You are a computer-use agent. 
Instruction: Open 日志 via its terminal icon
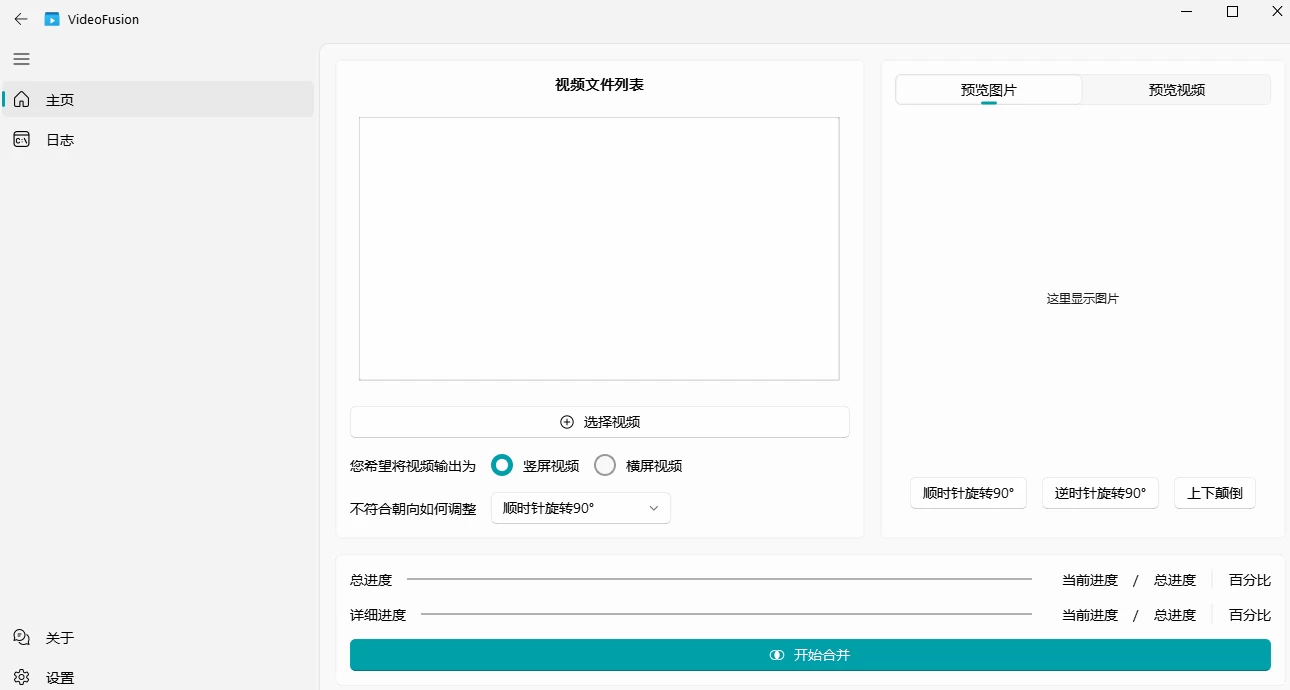coord(22,140)
